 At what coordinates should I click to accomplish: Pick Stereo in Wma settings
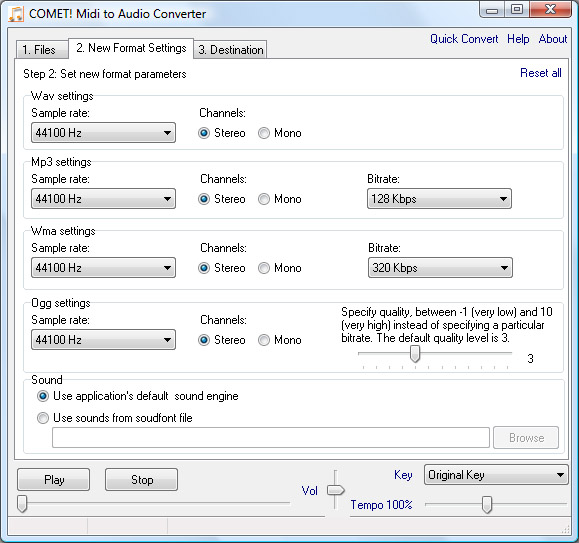click(x=222, y=268)
